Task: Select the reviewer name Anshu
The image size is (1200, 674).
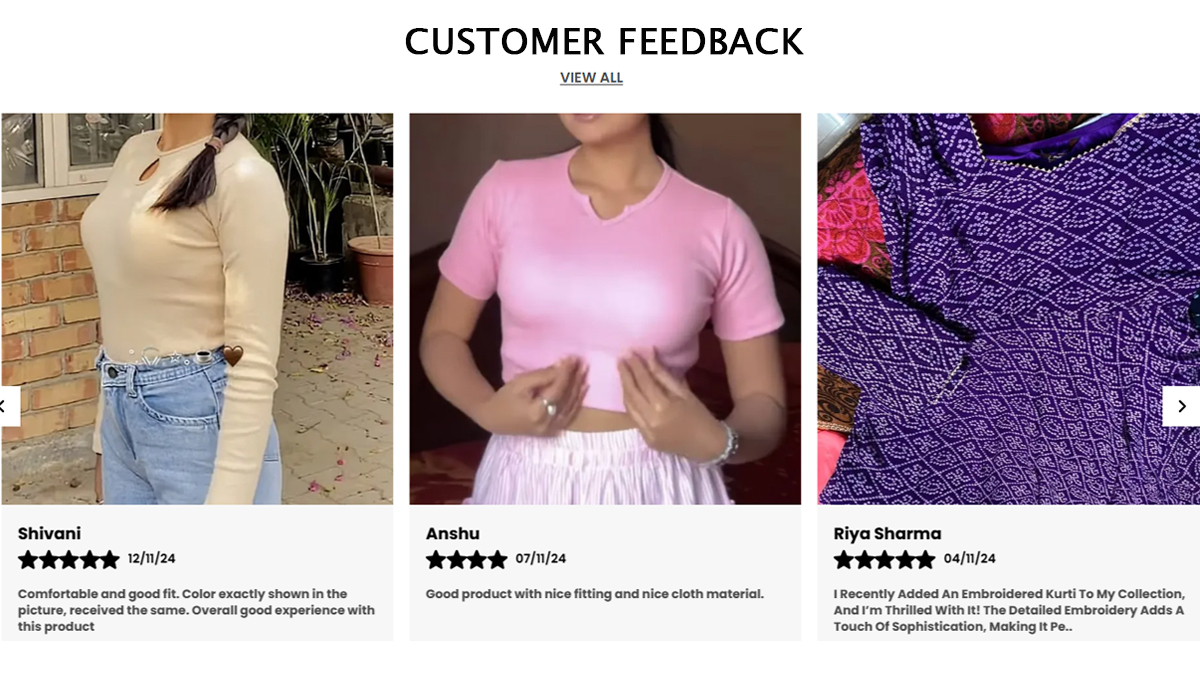Action: pos(452,534)
